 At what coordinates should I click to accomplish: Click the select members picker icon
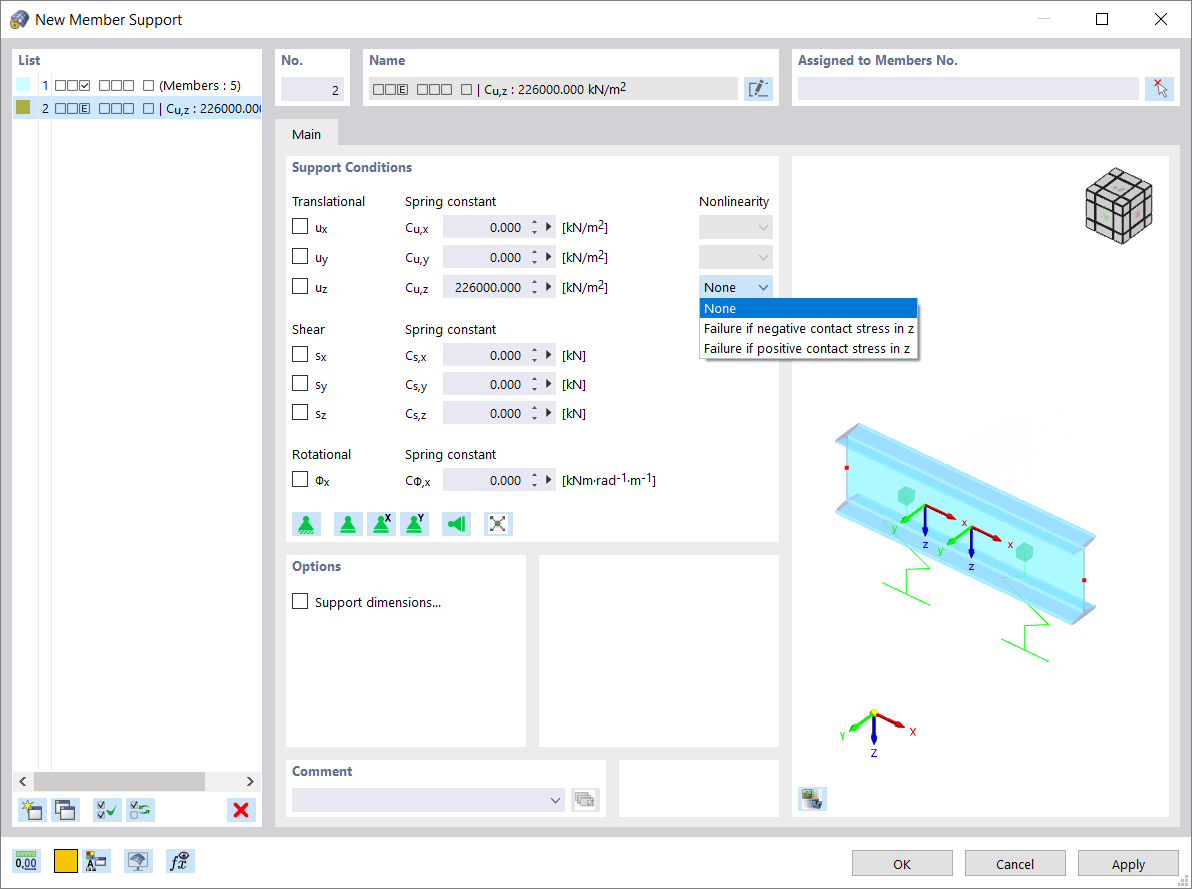[x=1159, y=89]
